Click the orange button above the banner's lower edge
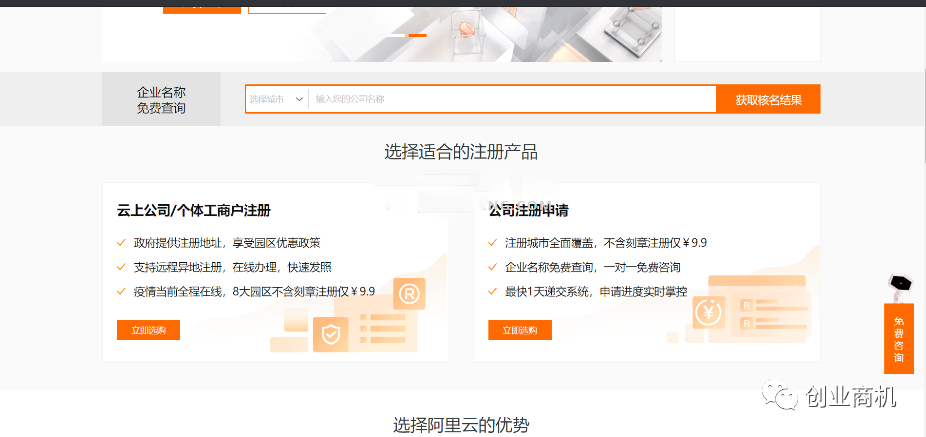The height and width of the screenshot is (437, 926). pos(201,9)
